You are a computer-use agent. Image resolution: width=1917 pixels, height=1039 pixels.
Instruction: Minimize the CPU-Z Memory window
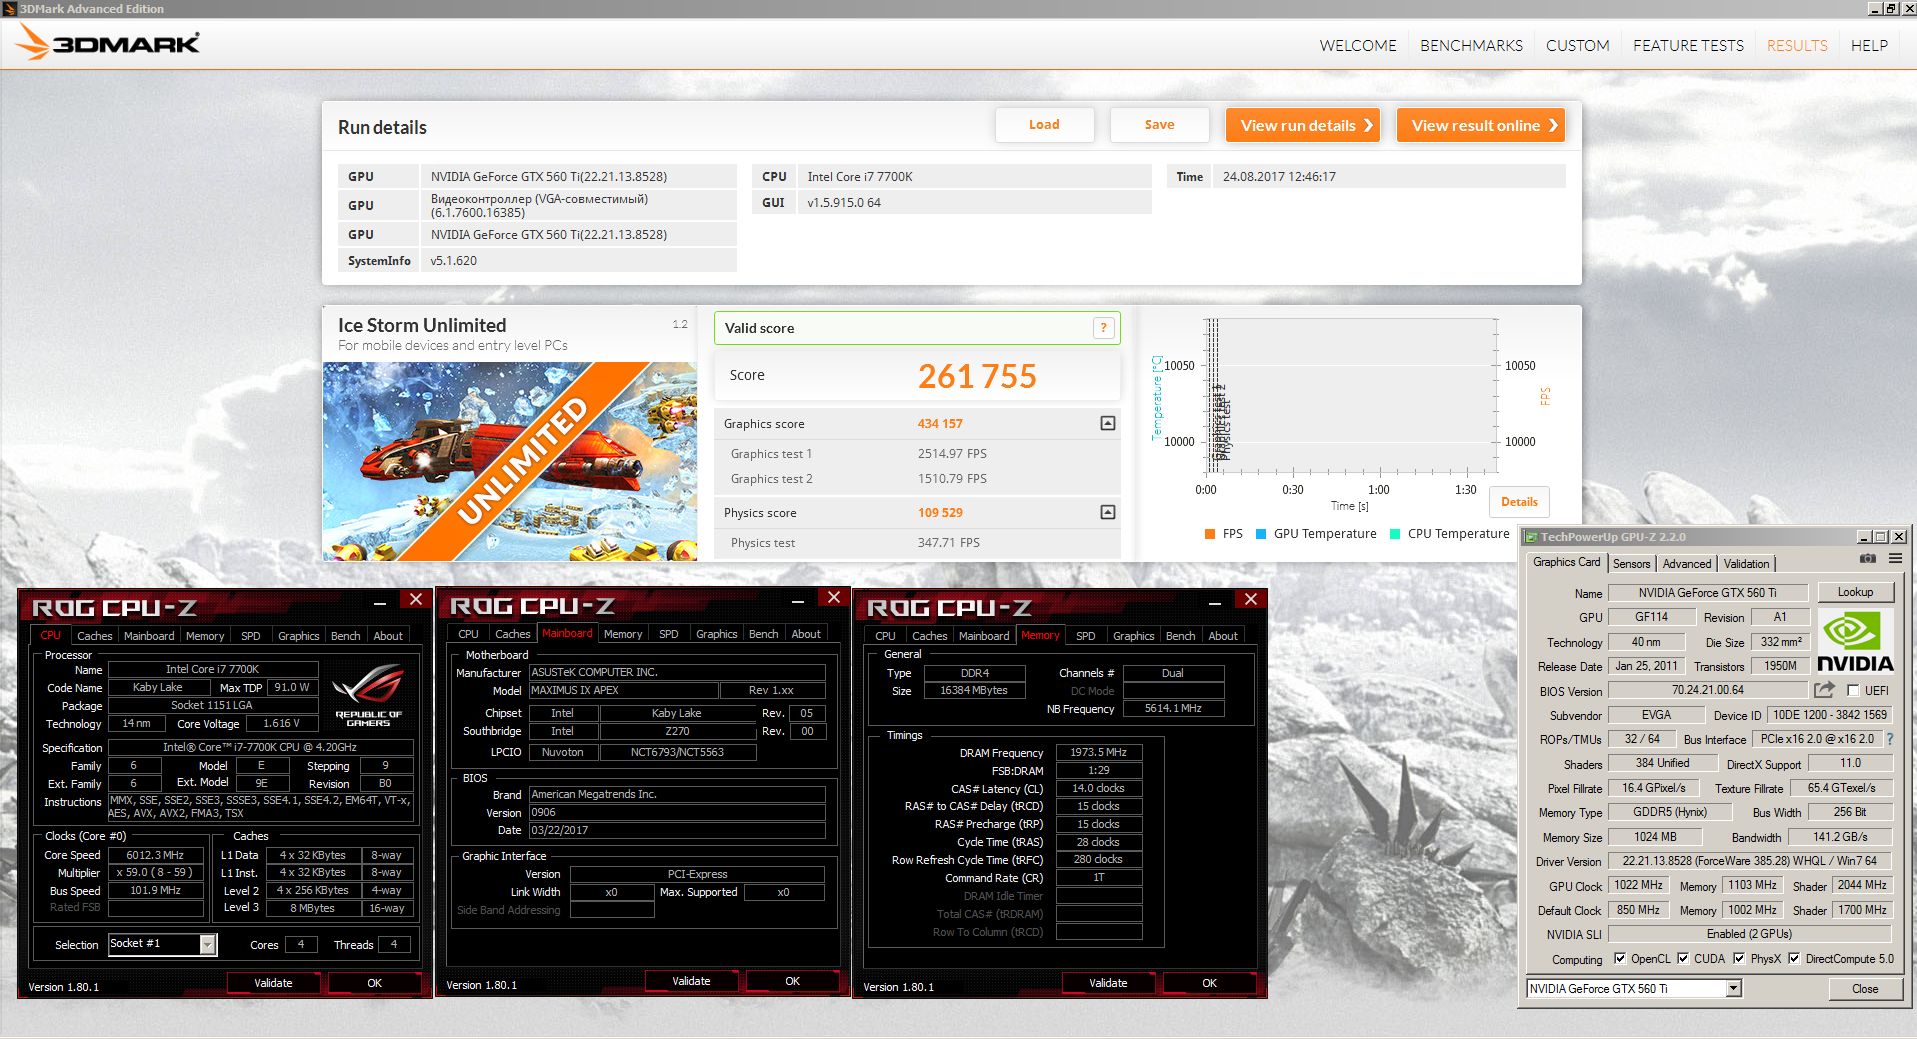coord(1215,601)
